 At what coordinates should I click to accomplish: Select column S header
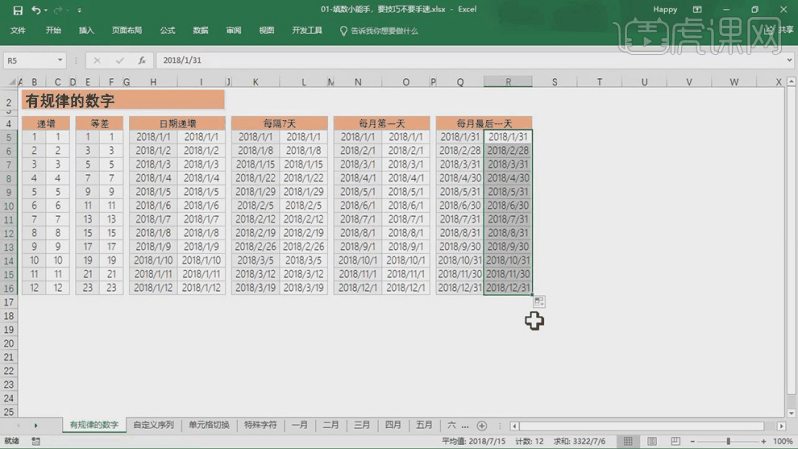coord(555,81)
